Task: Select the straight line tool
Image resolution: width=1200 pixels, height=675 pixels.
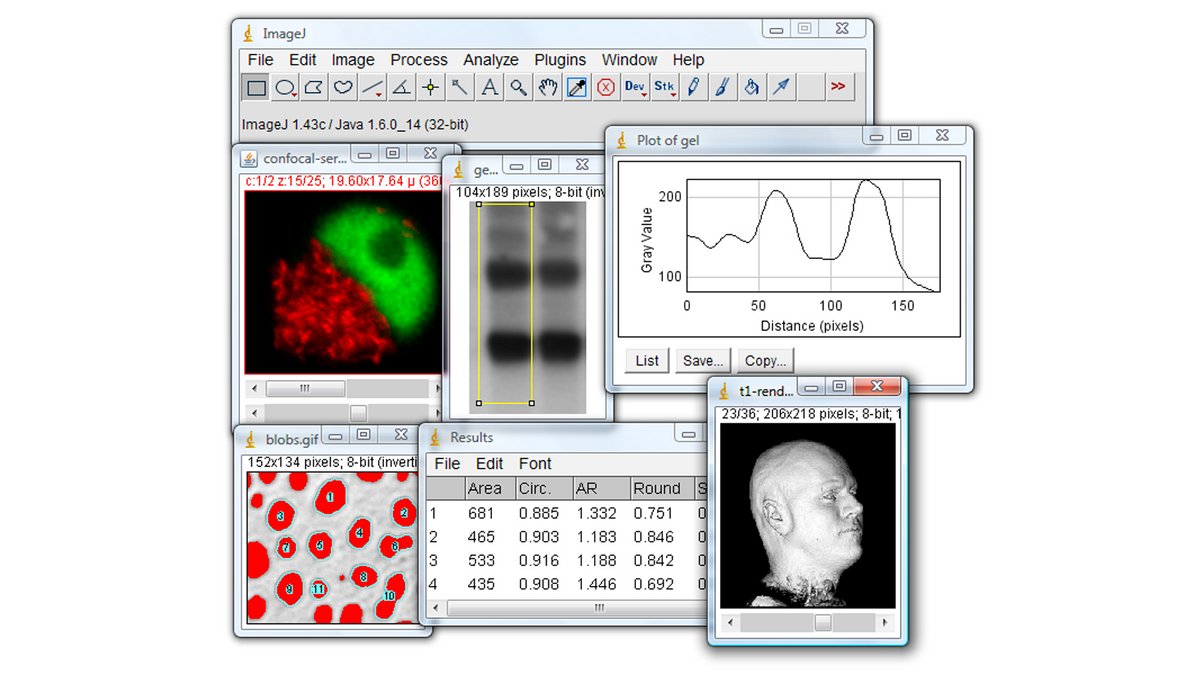Action: [x=372, y=88]
